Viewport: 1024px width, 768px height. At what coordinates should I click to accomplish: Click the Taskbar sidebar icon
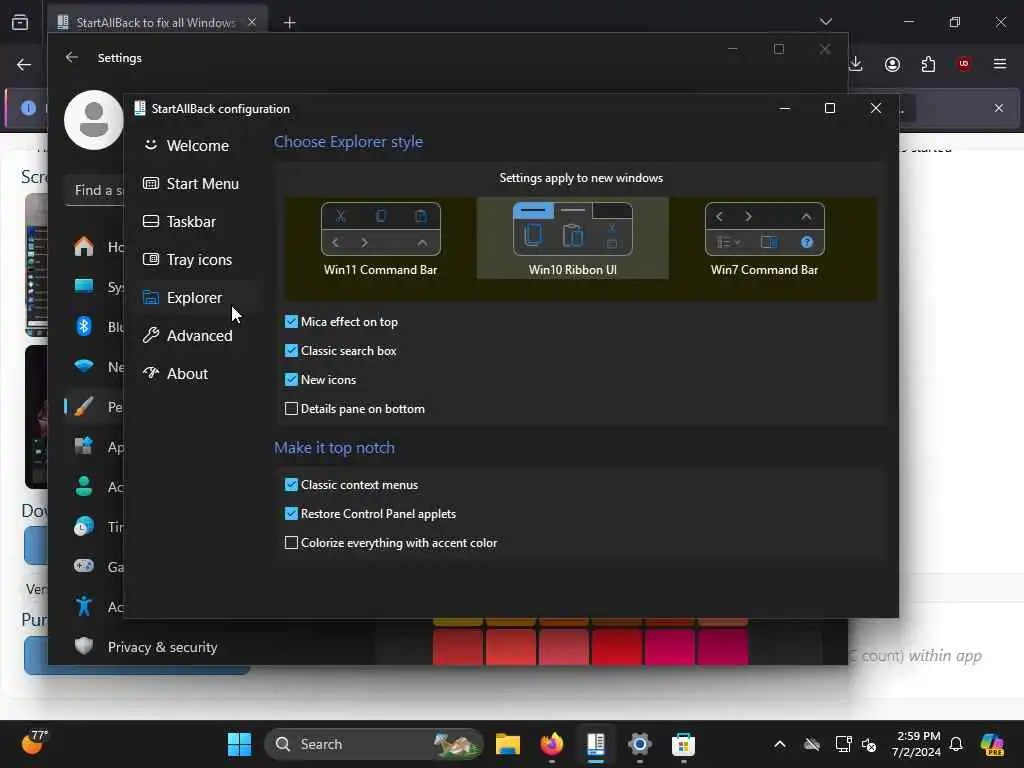[151, 221]
